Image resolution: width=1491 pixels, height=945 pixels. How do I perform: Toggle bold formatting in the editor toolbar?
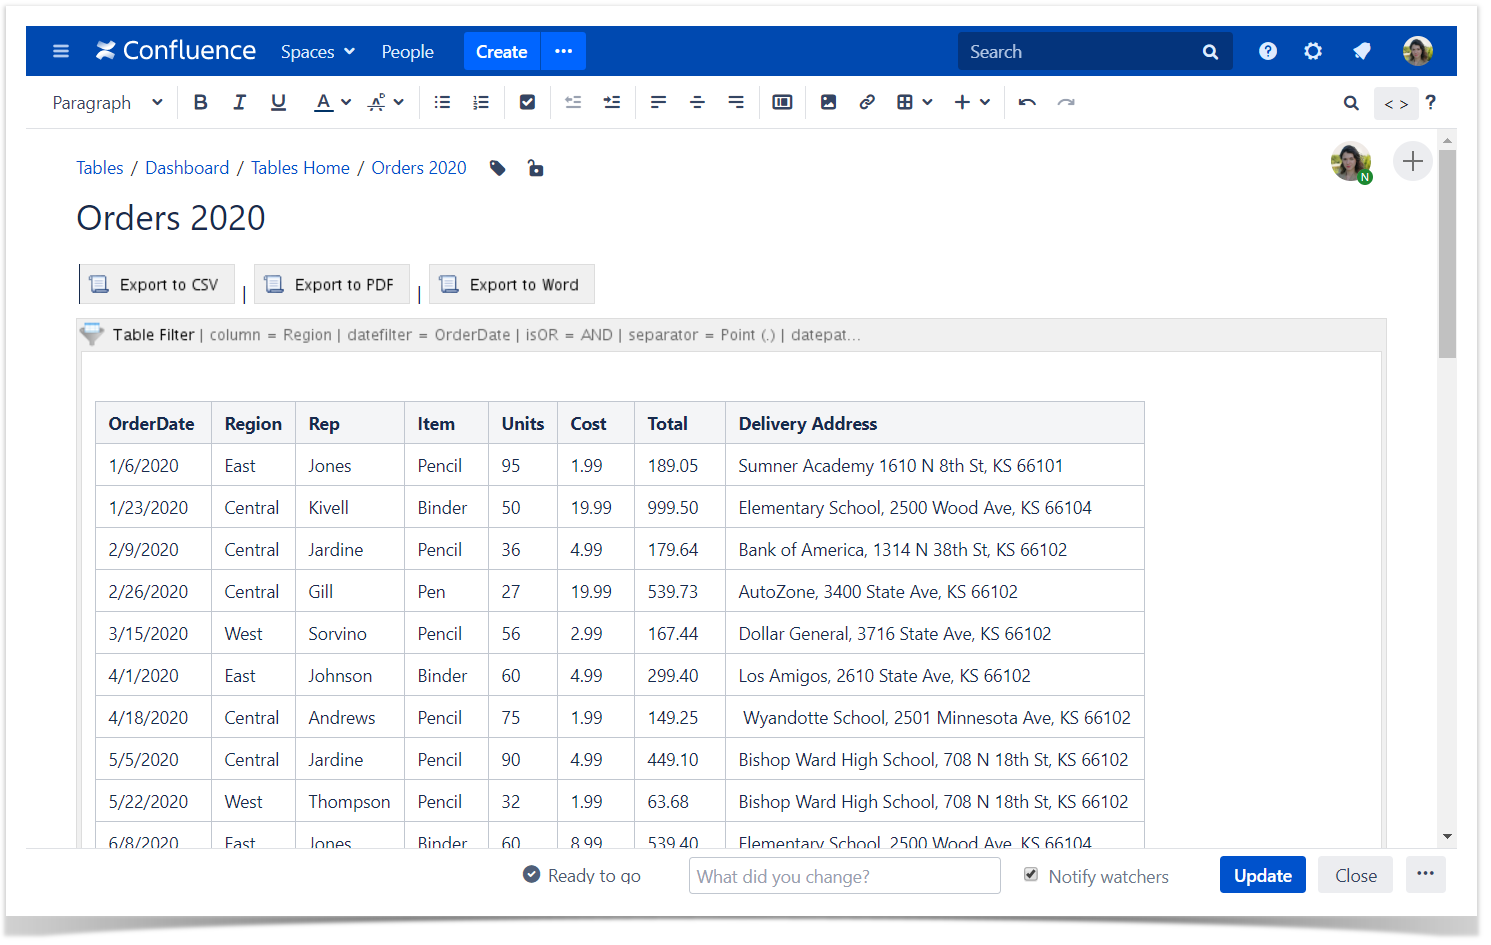pos(200,102)
